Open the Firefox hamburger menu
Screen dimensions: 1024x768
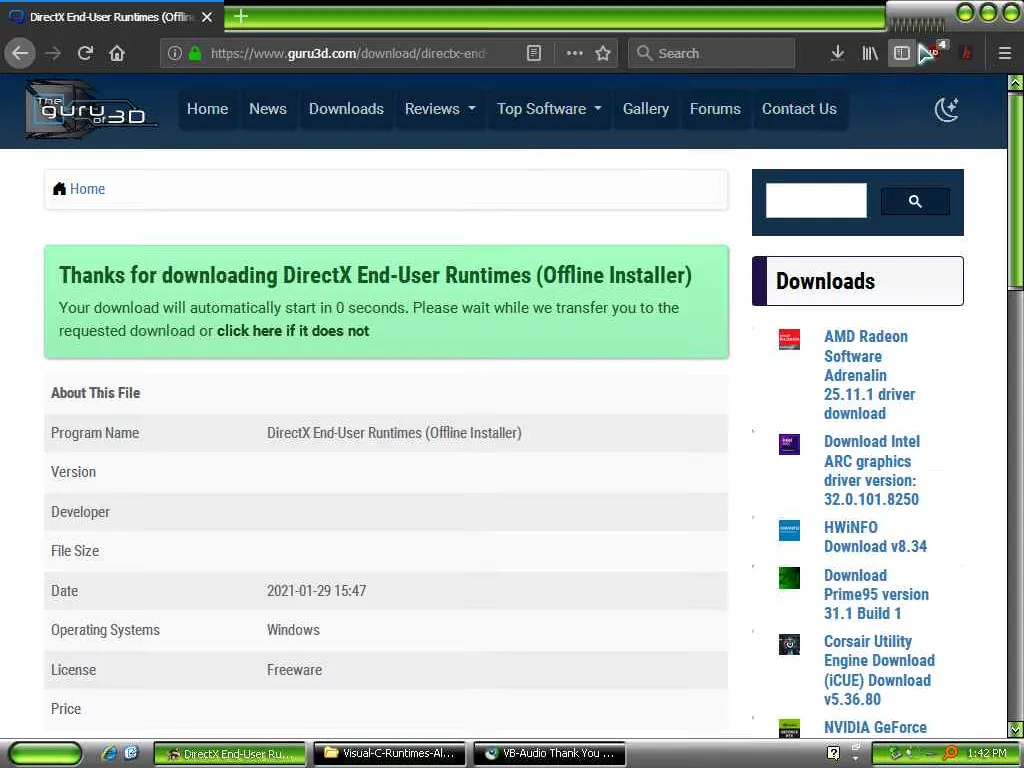click(x=1004, y=53)
